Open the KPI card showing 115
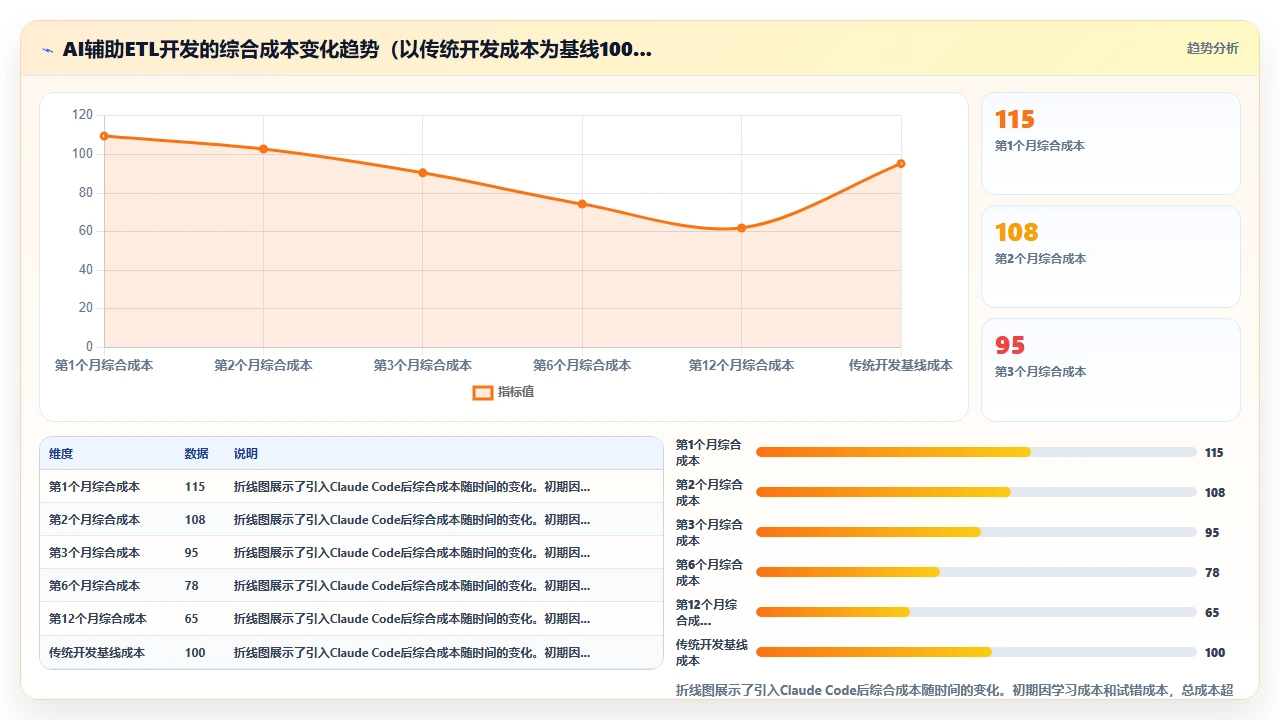The height and width of the screenshot is (720, 1280). [x=1111, y=143]
